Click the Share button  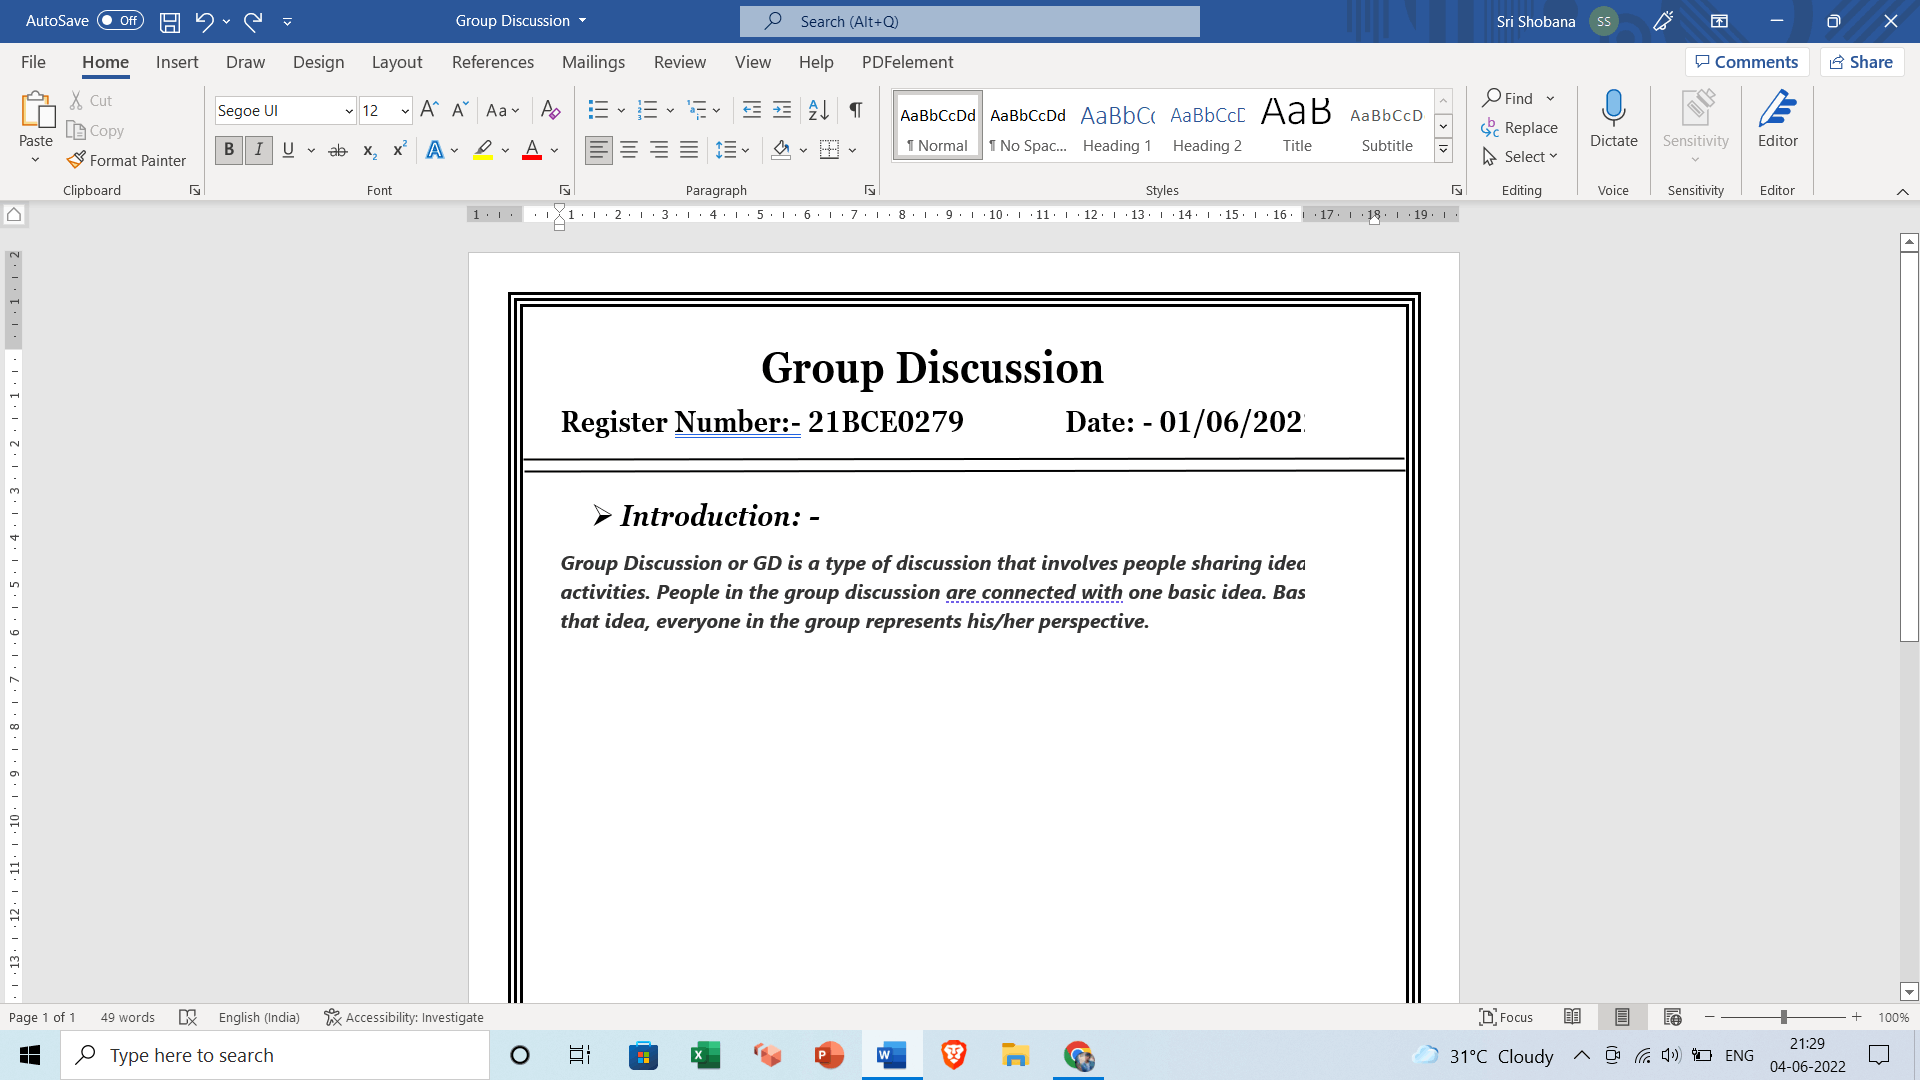tap(1861, 62)
